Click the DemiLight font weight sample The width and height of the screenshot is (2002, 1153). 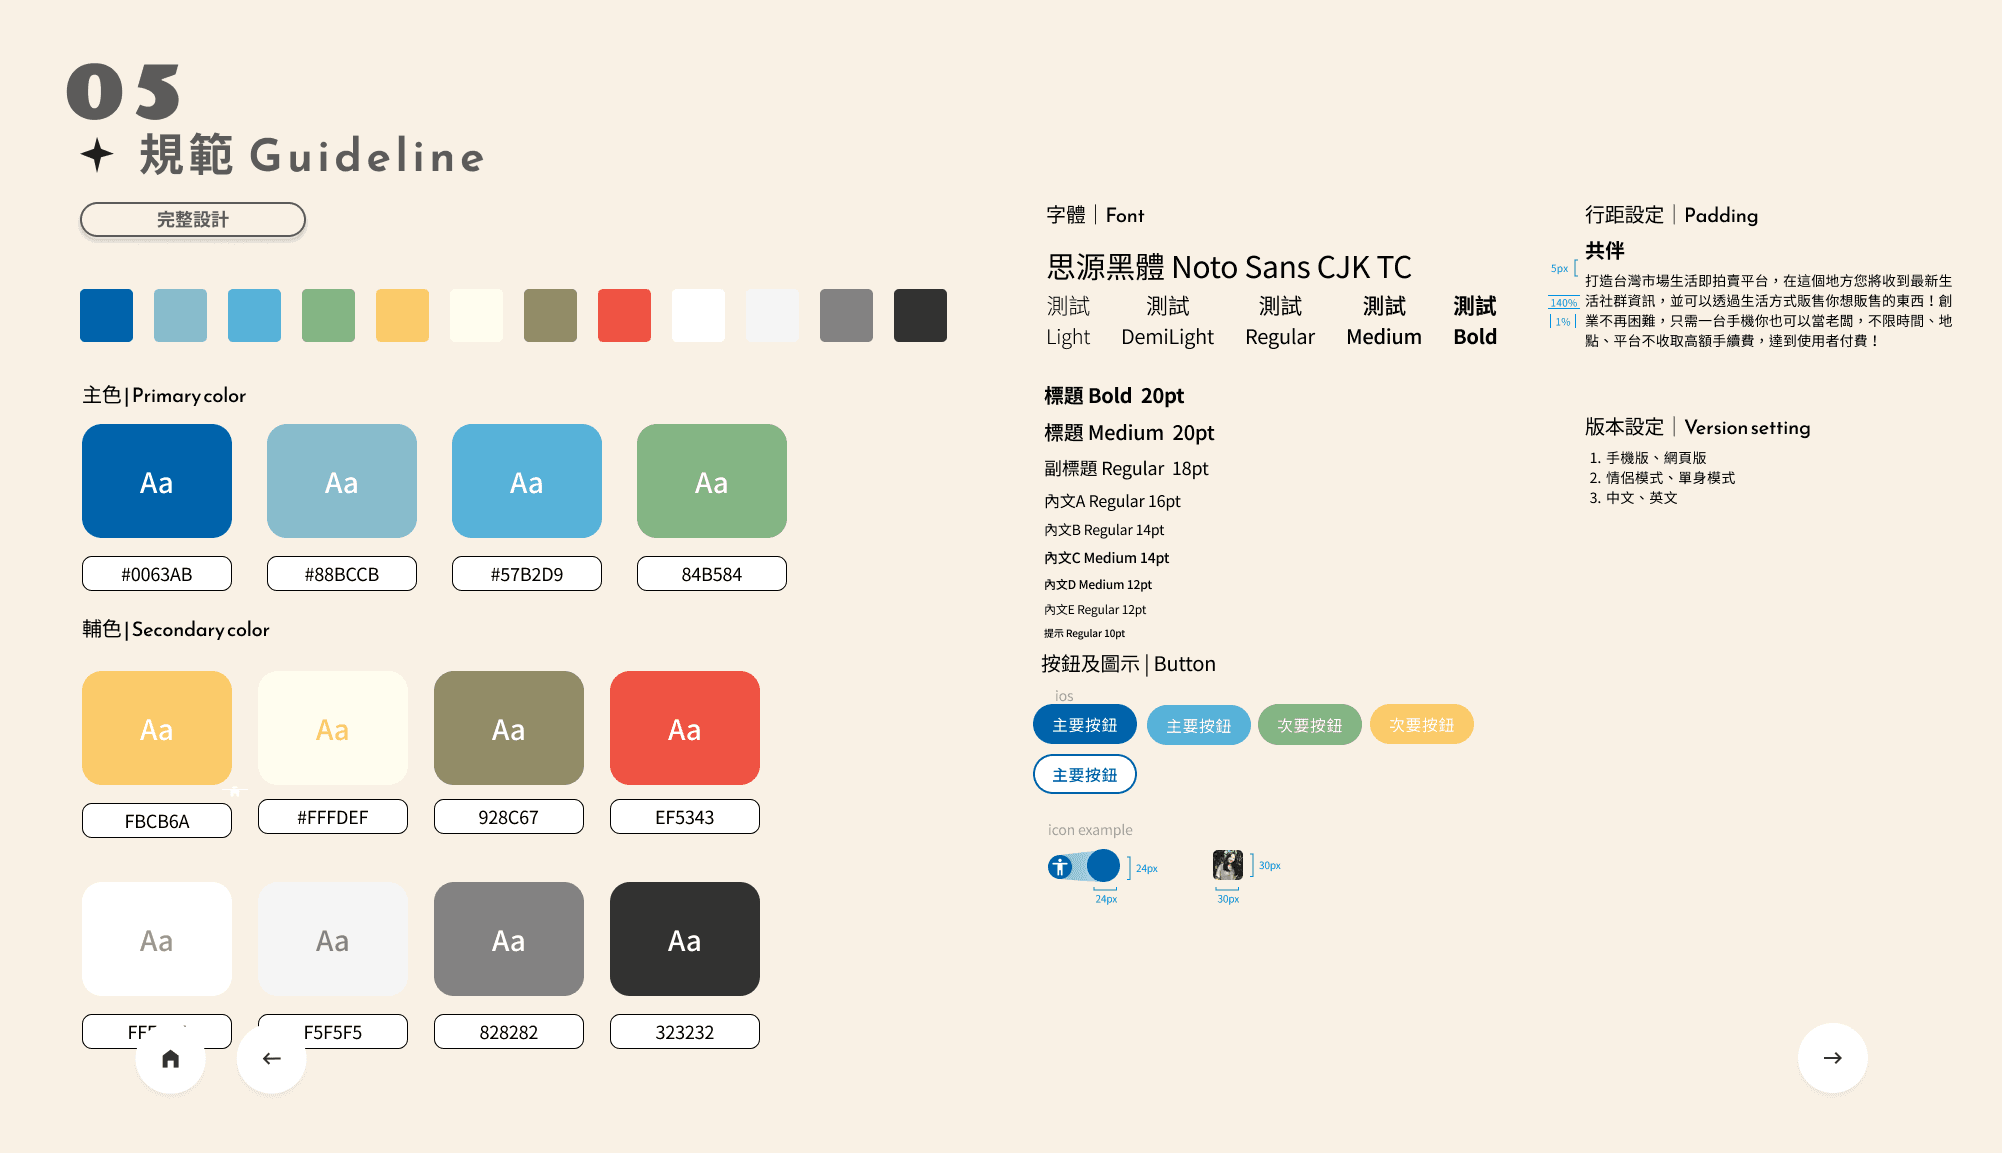(x=1167, y=321)
